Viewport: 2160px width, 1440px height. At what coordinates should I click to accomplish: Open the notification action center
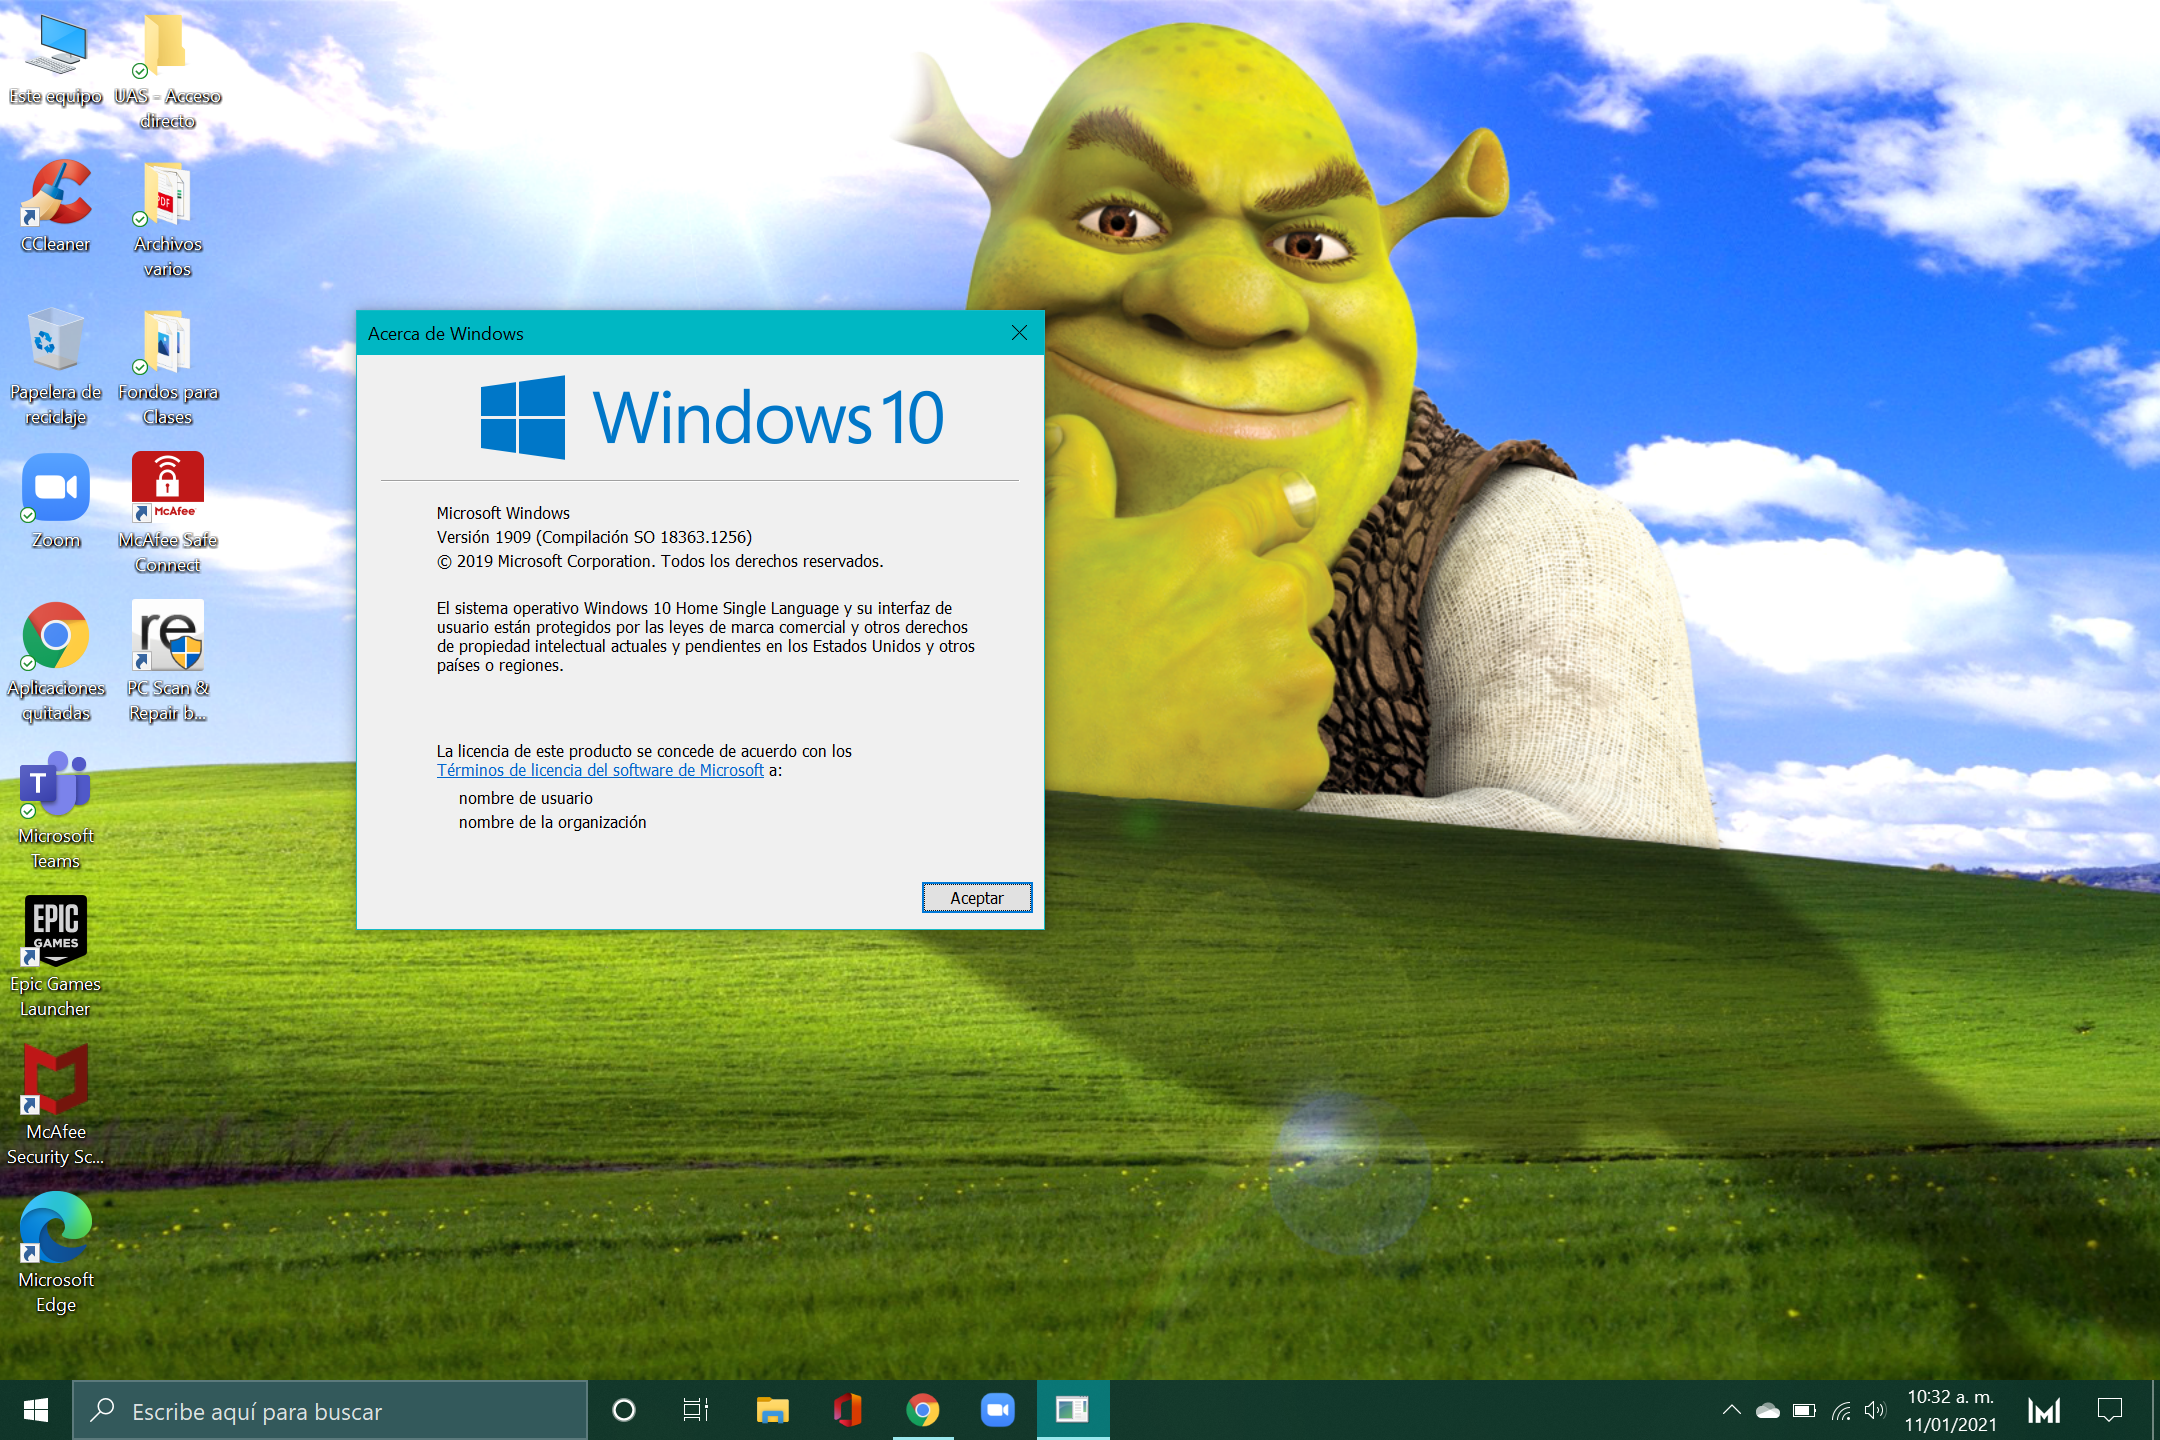pos(2110,1411)
